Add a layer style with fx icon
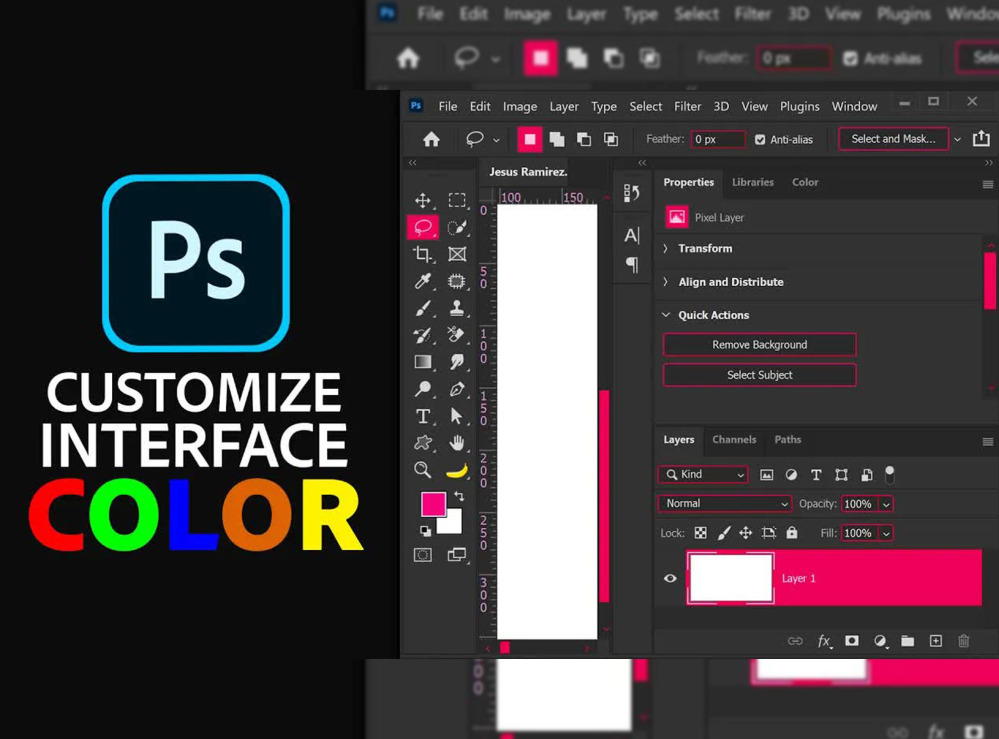Viewport: 999px width, 739px height. tap(824, 641)
